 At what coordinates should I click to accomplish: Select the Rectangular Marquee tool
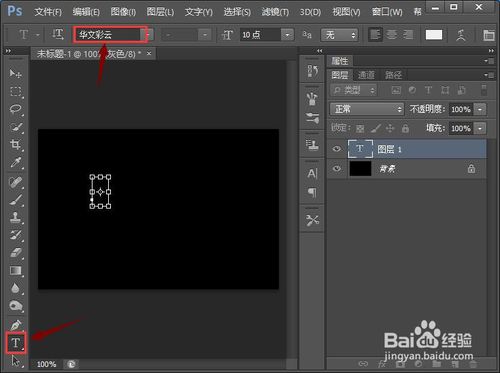pos(15,91)
